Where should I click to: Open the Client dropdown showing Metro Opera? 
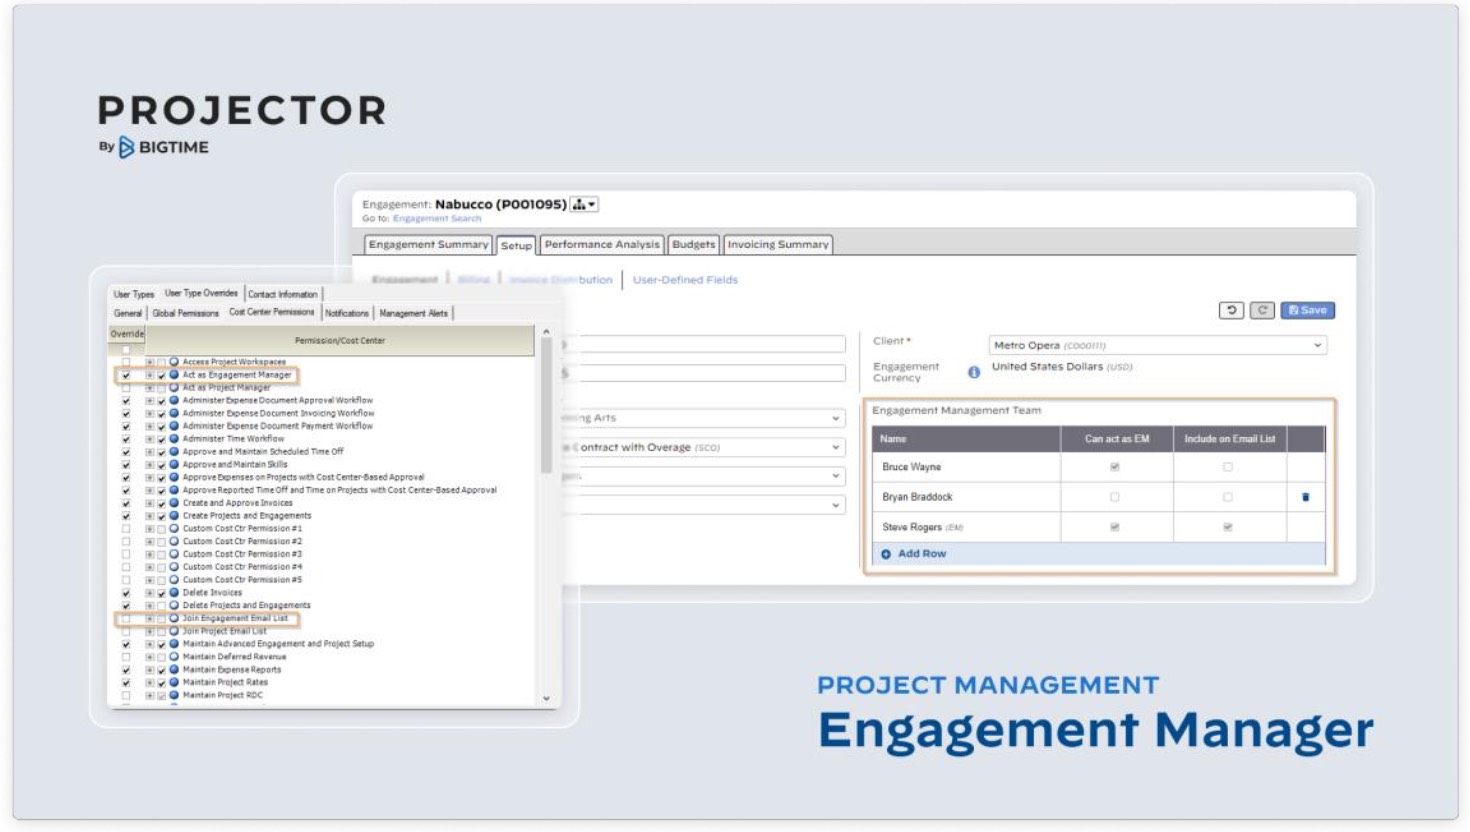click(x=1157, y=345)
